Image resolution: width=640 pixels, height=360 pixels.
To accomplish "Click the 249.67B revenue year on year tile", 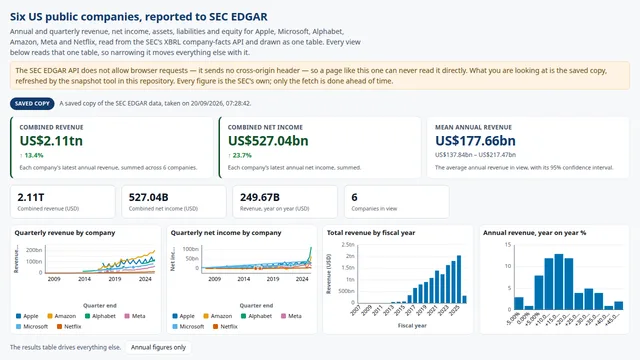I will pyautogui.click(x=285, y=202).
